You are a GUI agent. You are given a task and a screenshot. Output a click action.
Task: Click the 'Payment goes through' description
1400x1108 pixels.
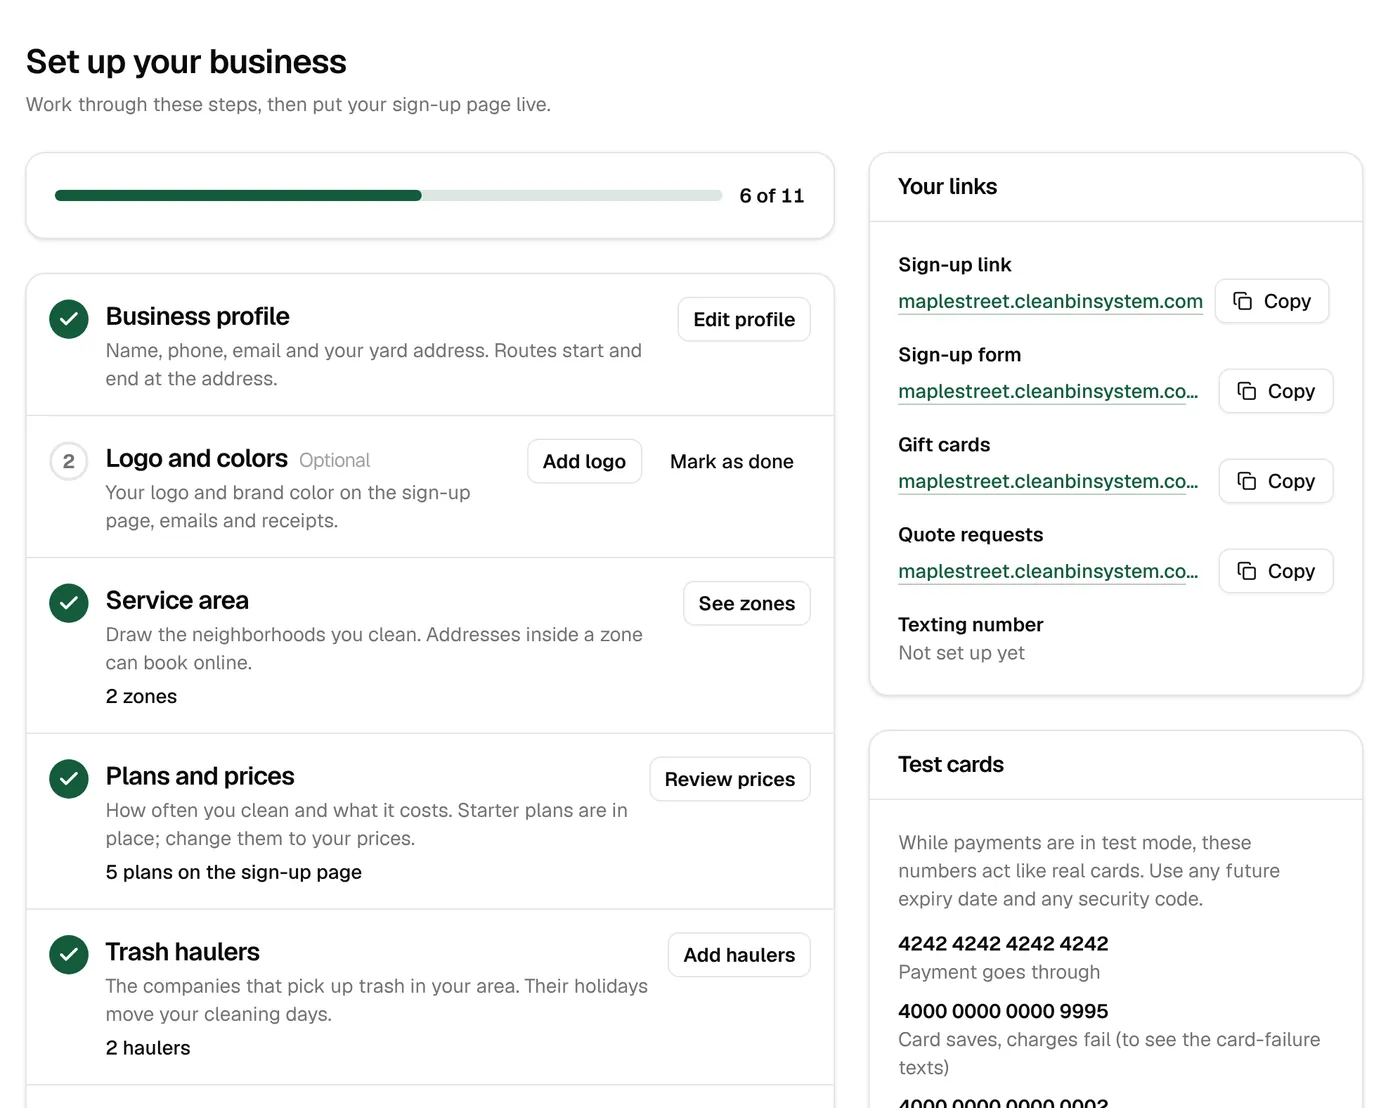999,972
